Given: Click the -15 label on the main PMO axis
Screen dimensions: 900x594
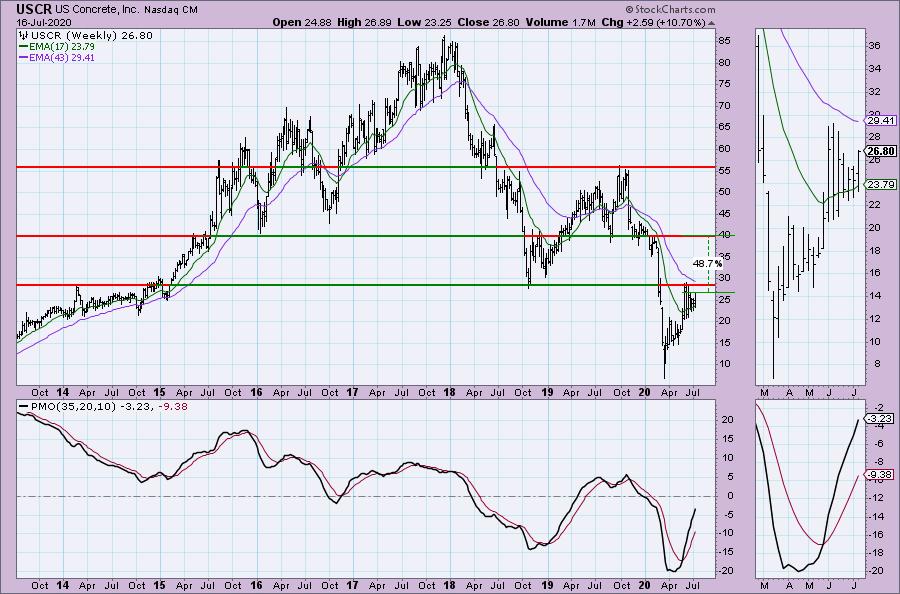Looking at the screenshot, I should point(726,552).
